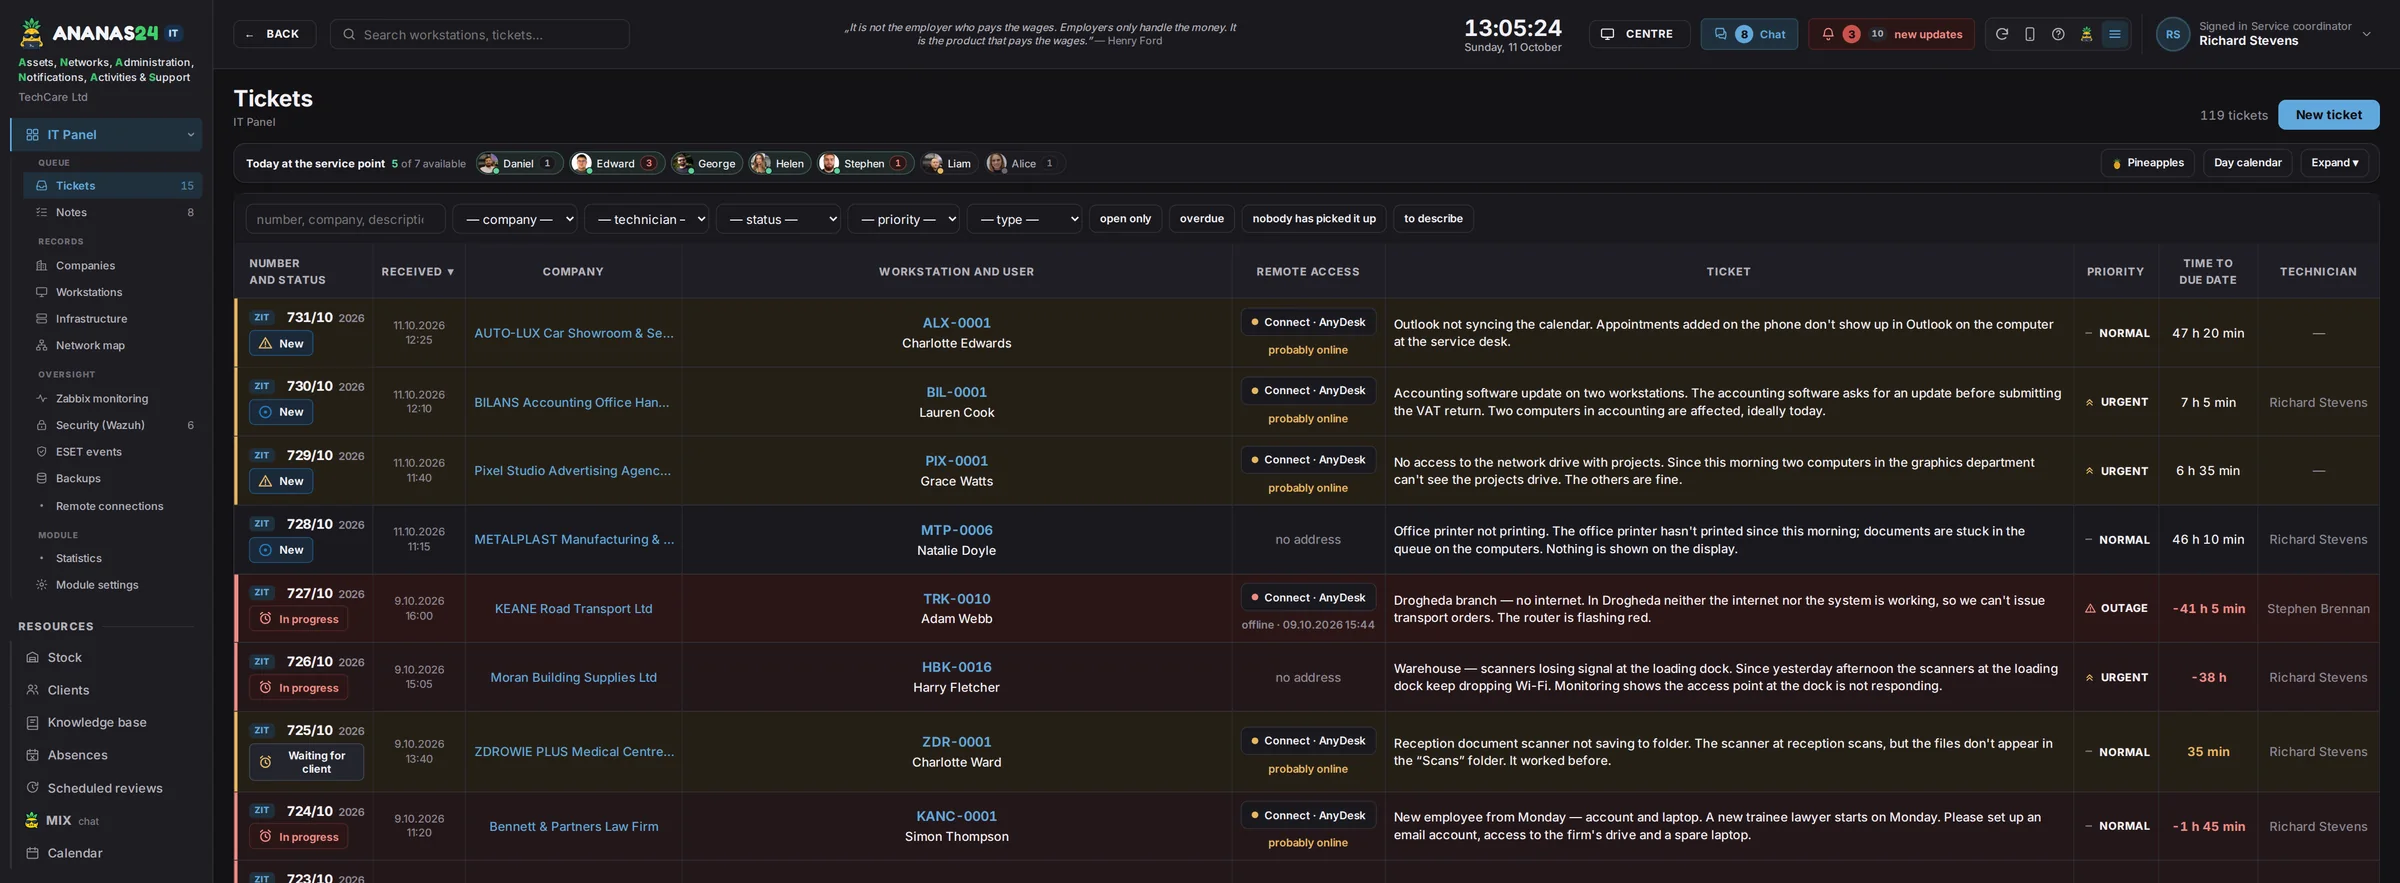Open the notification bell with new updates

1890,34
